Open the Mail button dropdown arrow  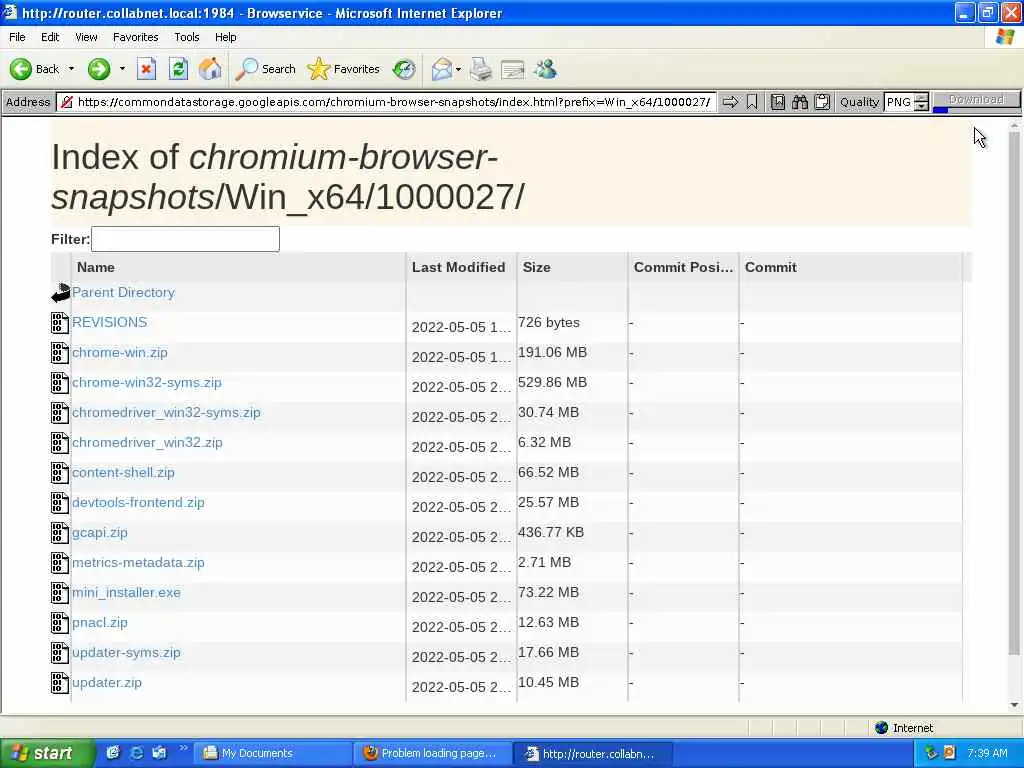coord(458,69)
